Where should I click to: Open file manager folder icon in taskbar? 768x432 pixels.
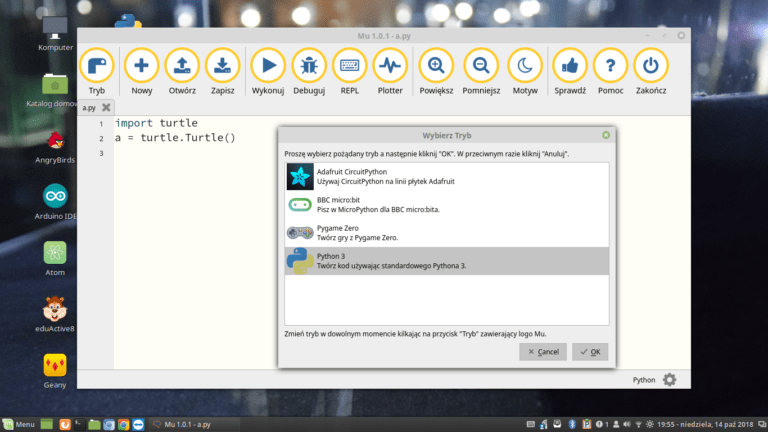(94, 424)
